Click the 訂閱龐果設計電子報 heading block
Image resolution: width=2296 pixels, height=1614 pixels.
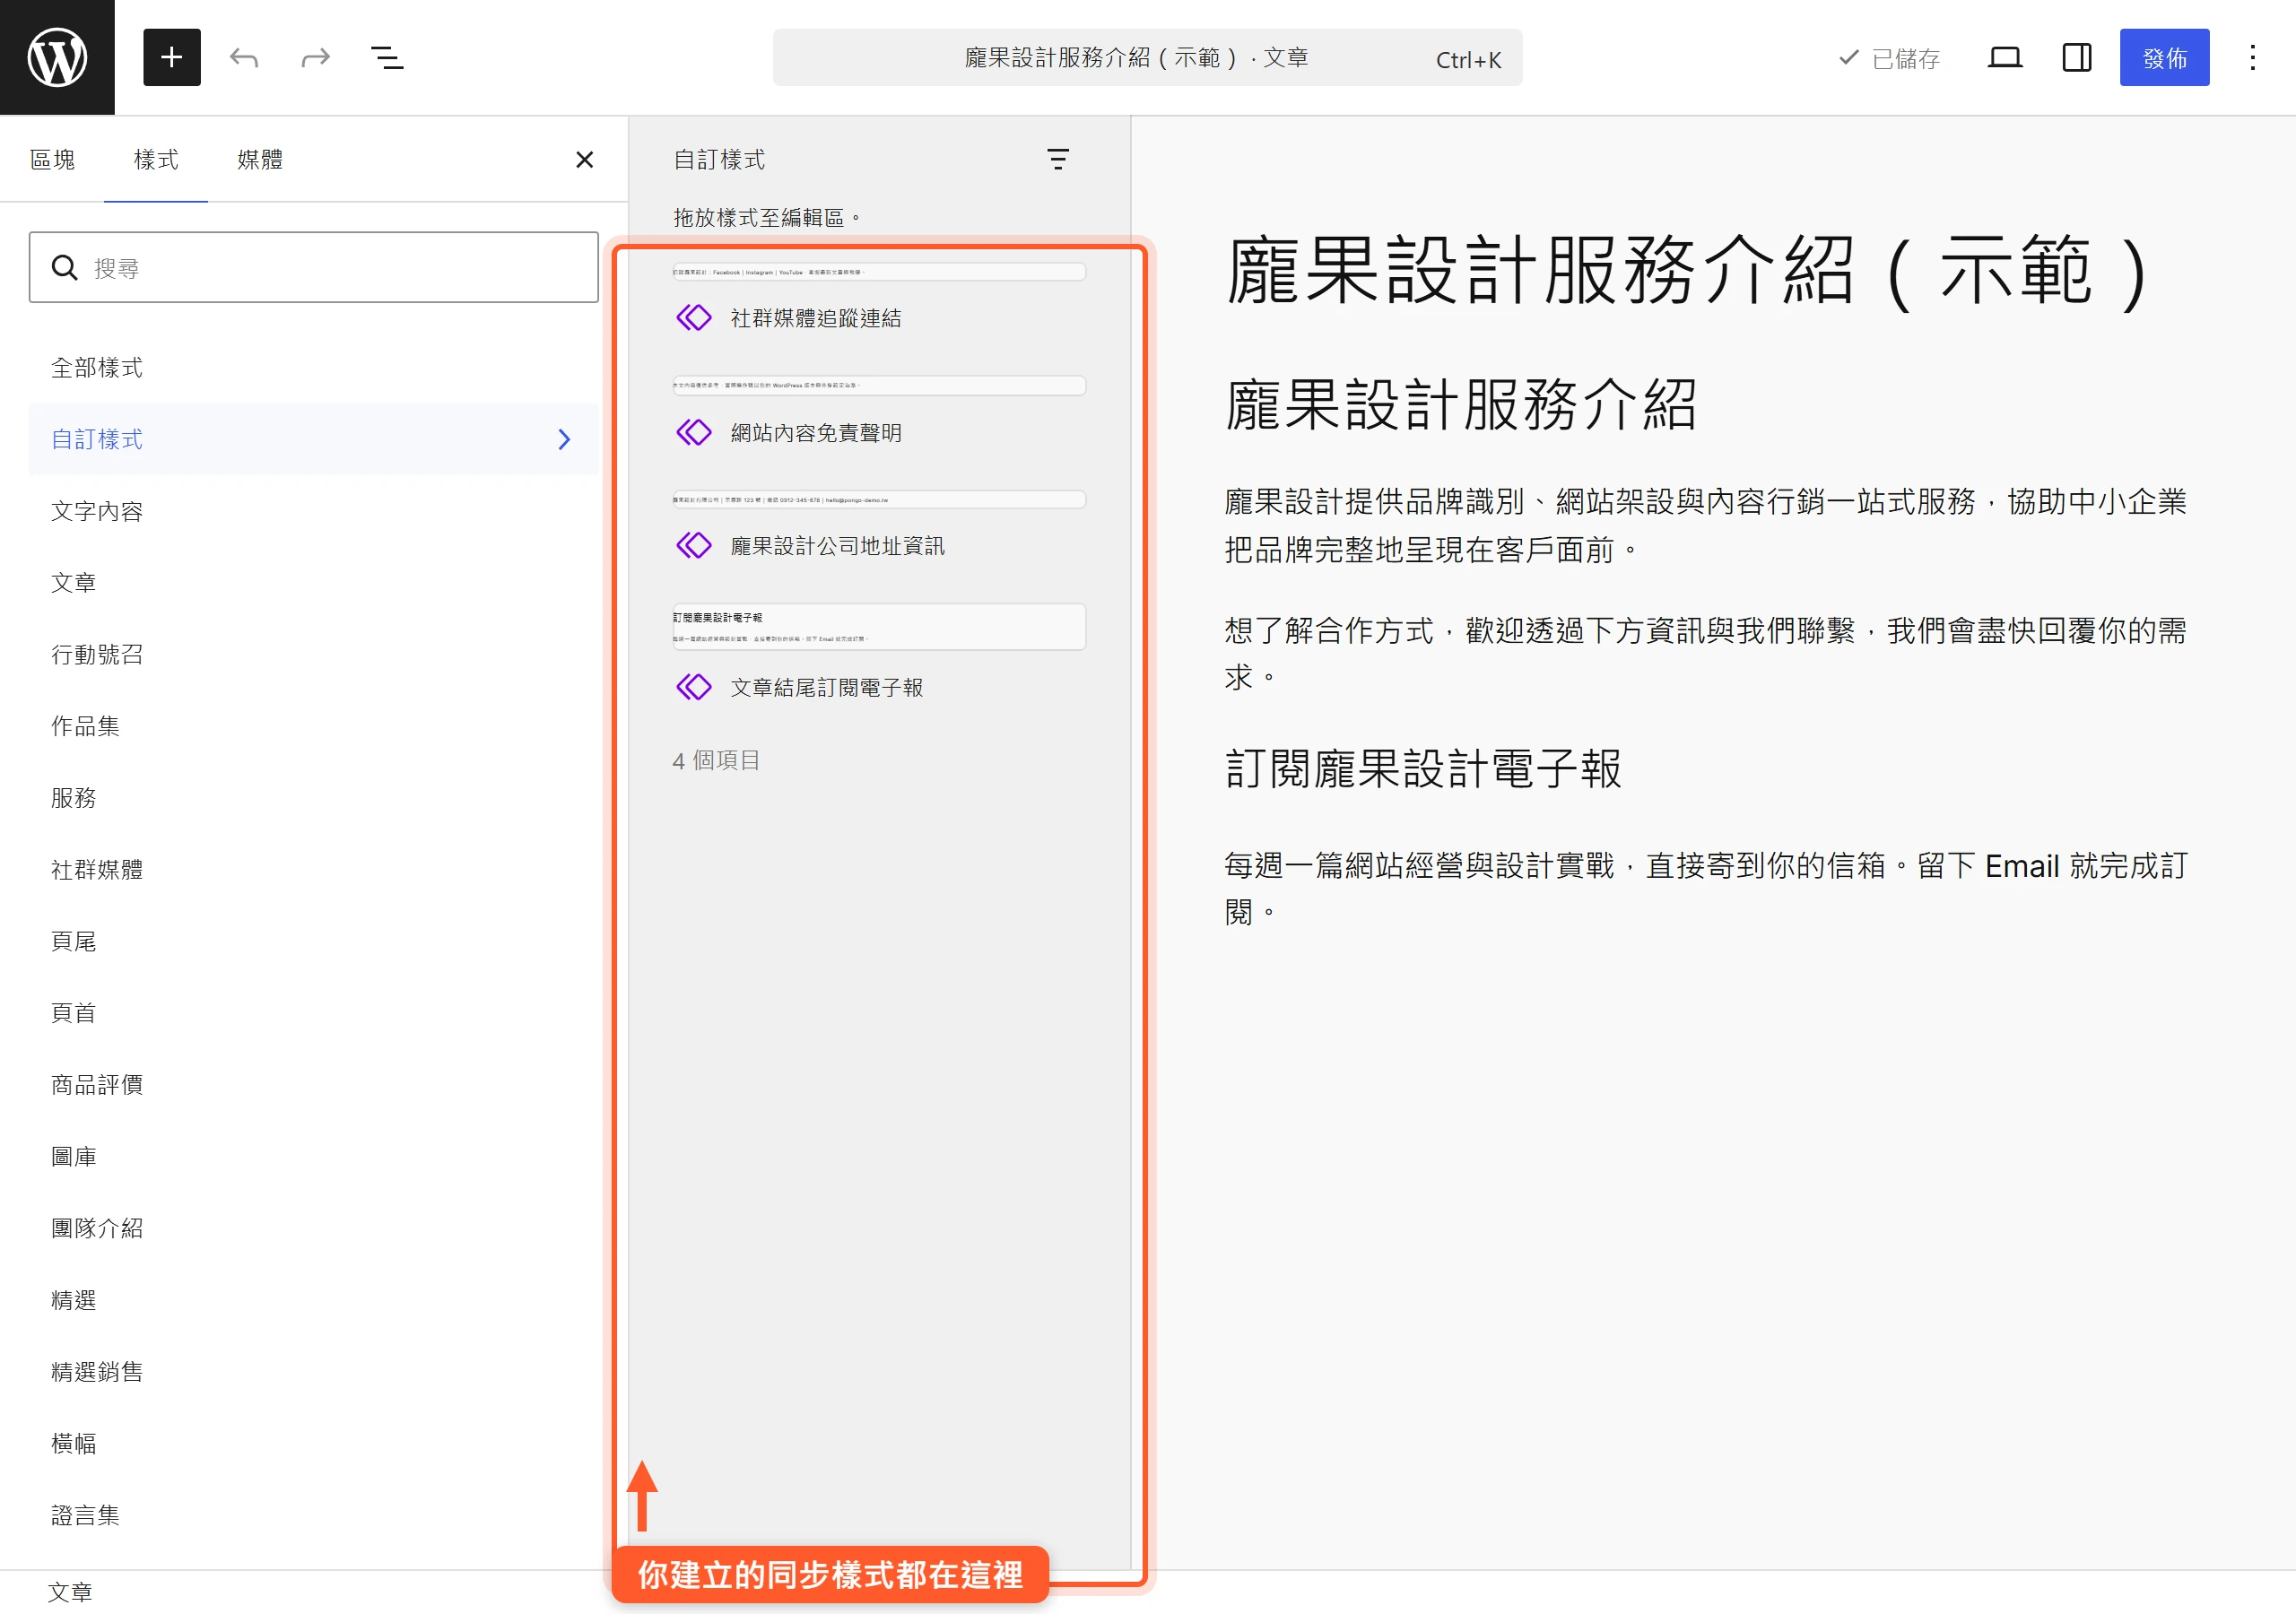[1423, 768]
